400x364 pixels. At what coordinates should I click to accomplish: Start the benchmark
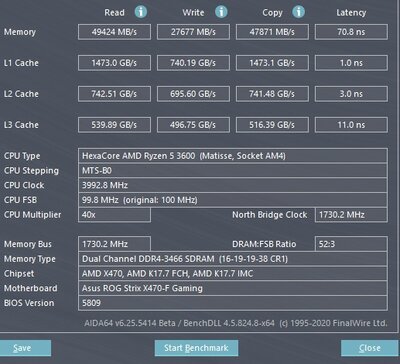tap(196, 348)
